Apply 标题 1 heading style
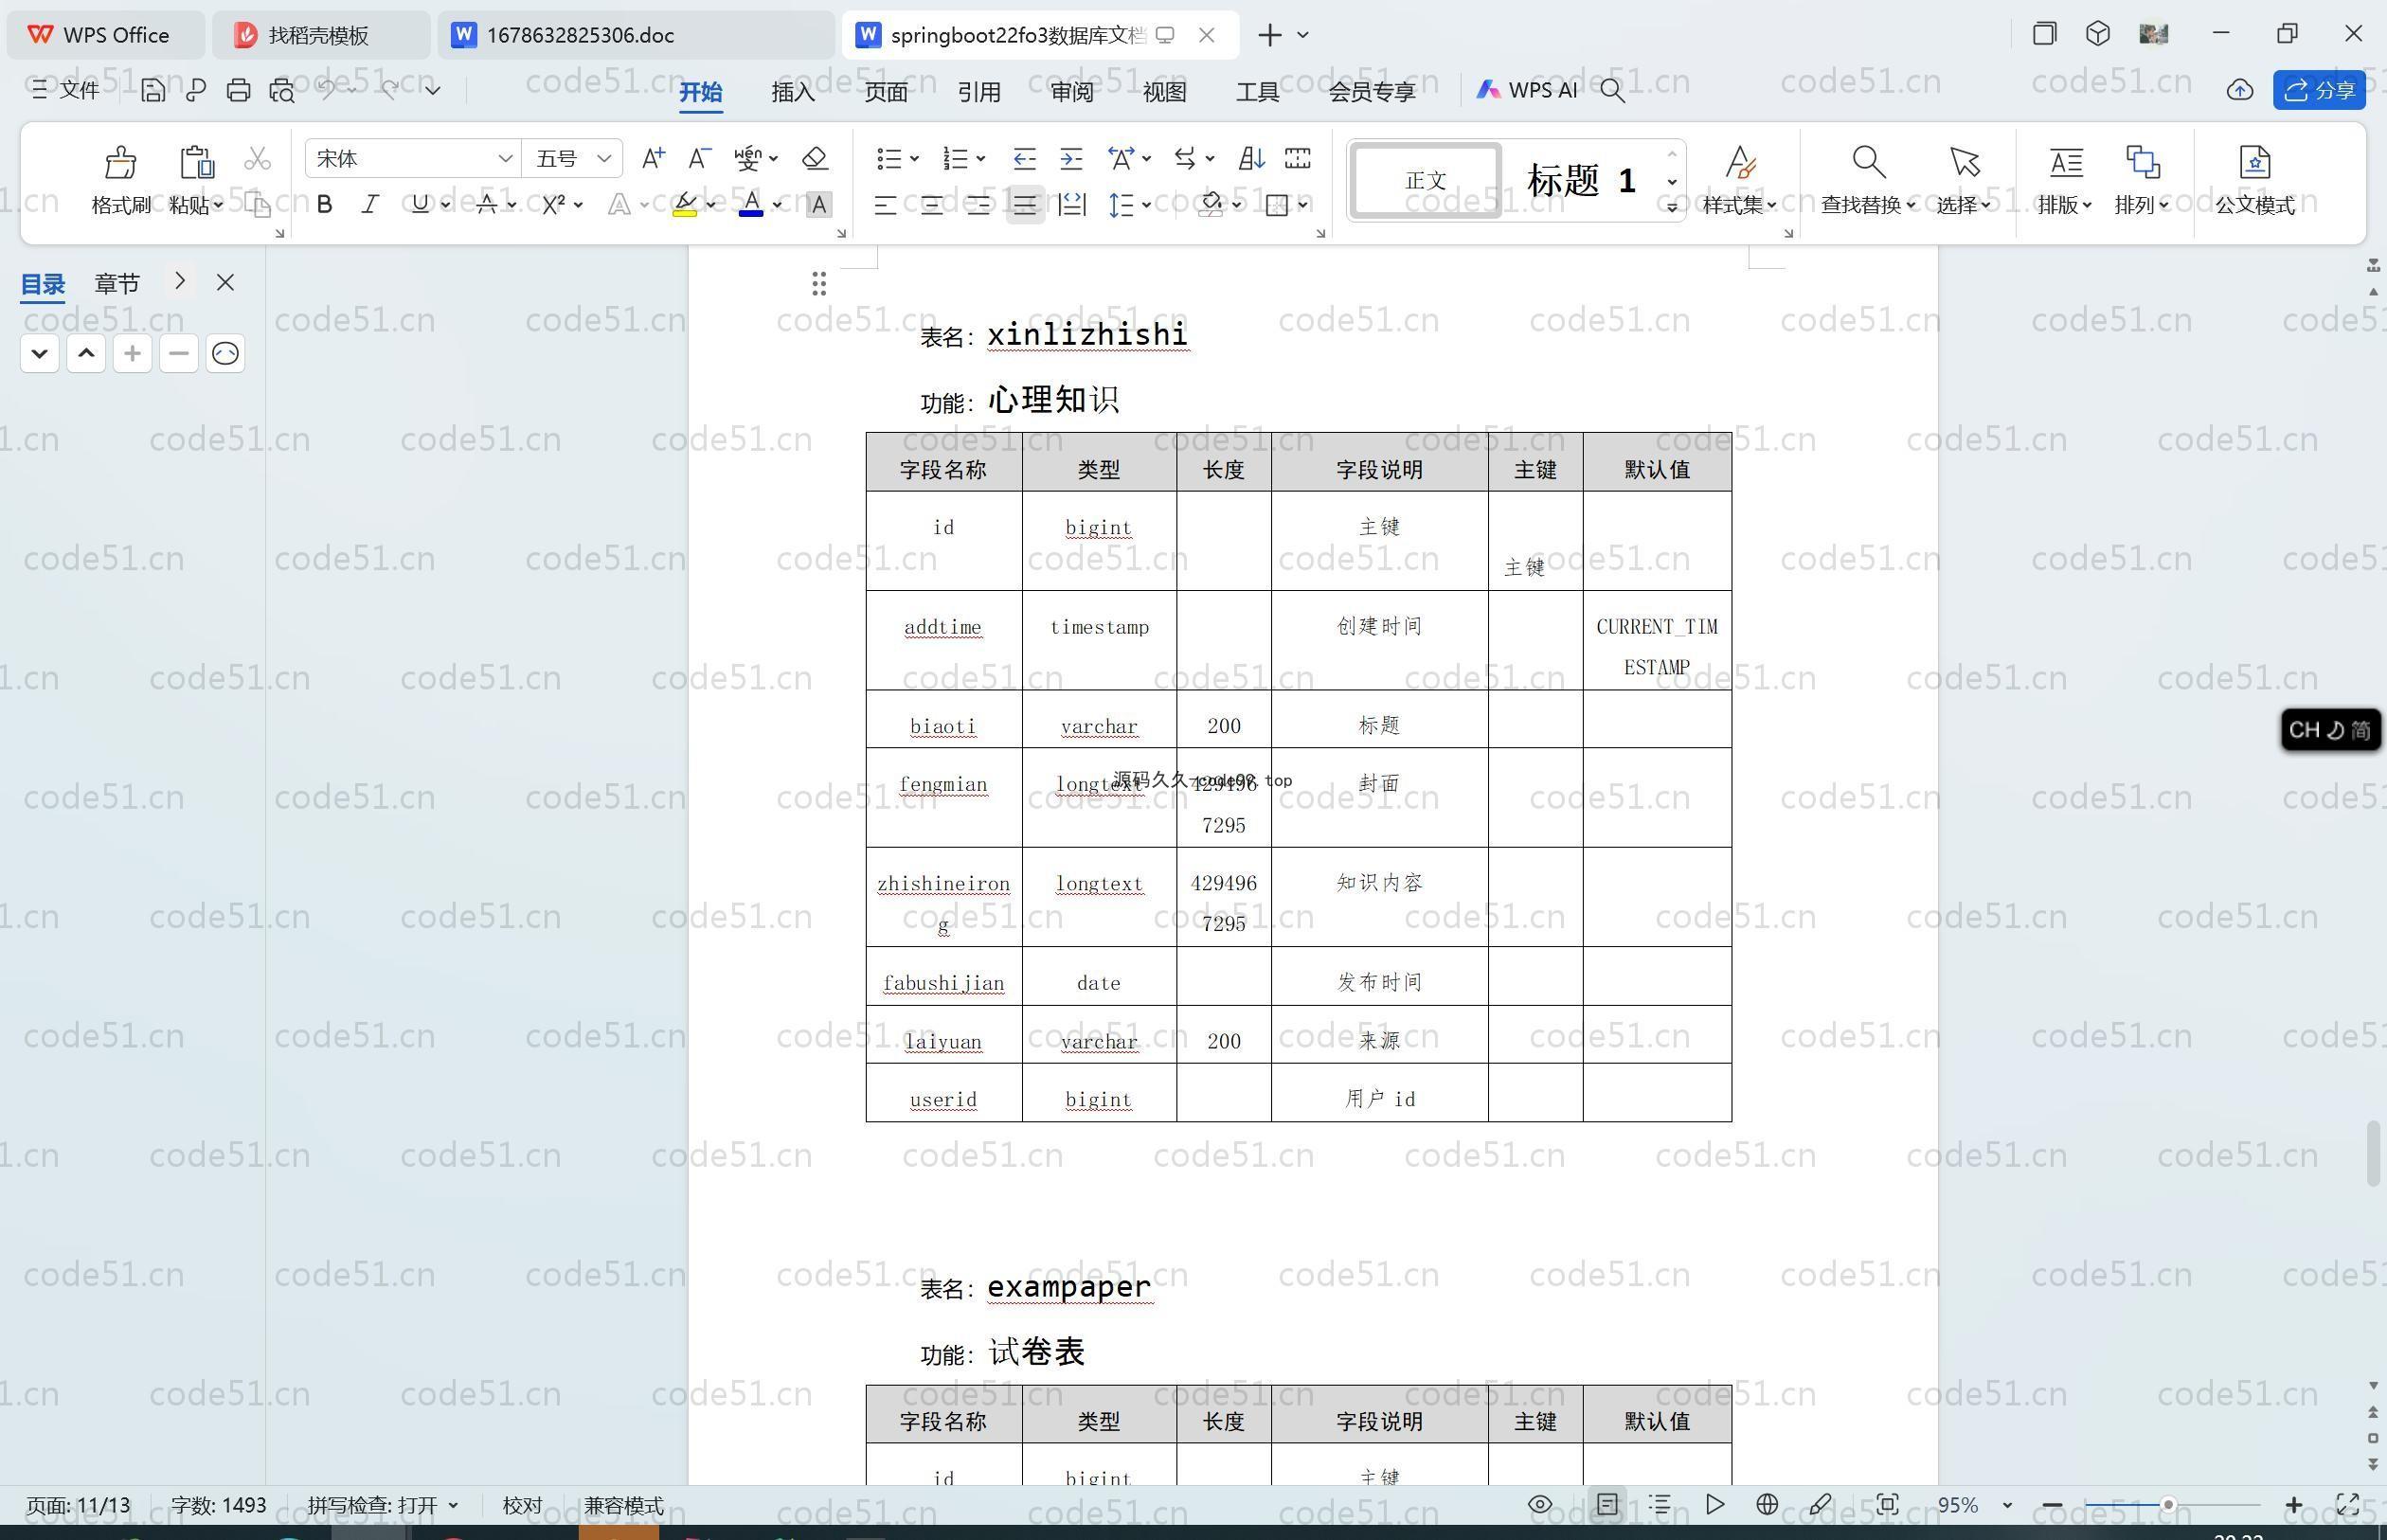 (x=1581, y=180)
